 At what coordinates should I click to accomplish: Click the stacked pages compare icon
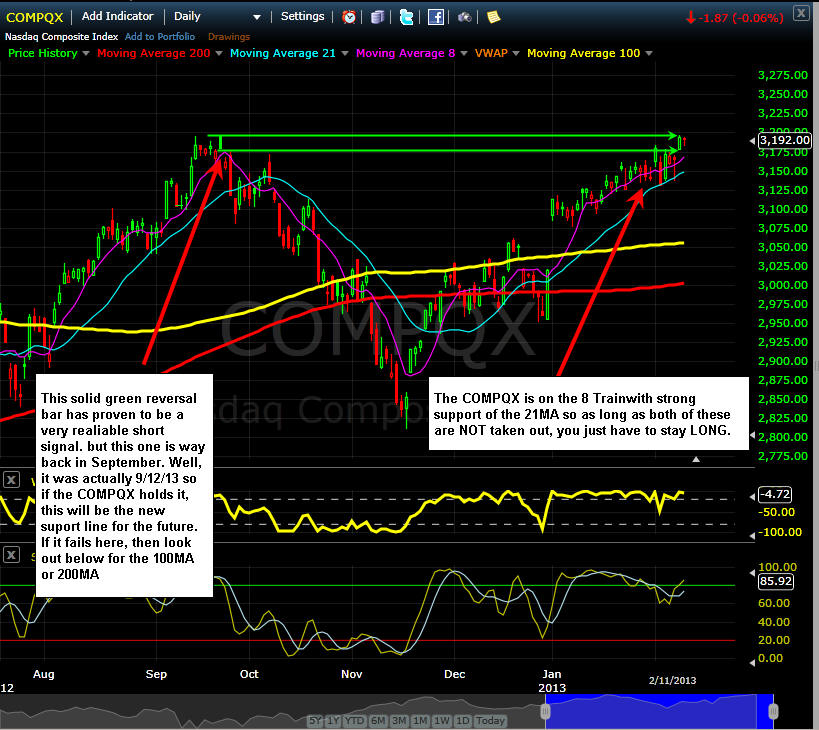click(377, 17)
